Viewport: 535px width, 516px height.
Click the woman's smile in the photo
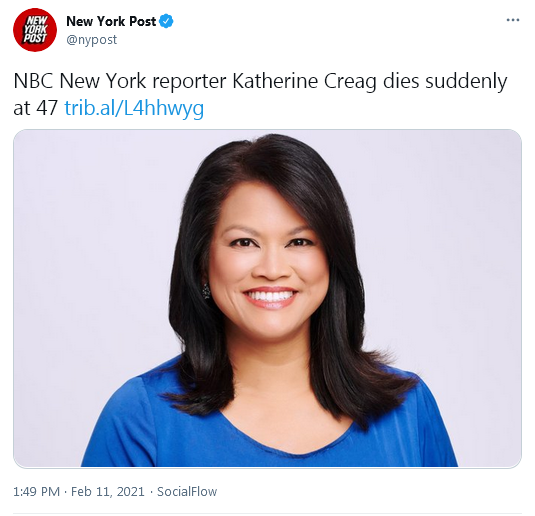tap(270, 296)
